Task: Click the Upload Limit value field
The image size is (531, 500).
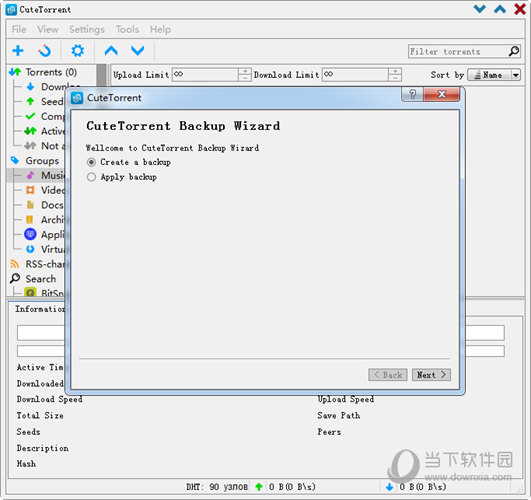Action: click(x=205, y=75)
